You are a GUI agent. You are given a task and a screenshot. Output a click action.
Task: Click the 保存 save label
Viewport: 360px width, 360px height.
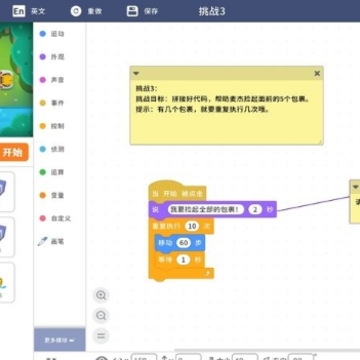151,11
